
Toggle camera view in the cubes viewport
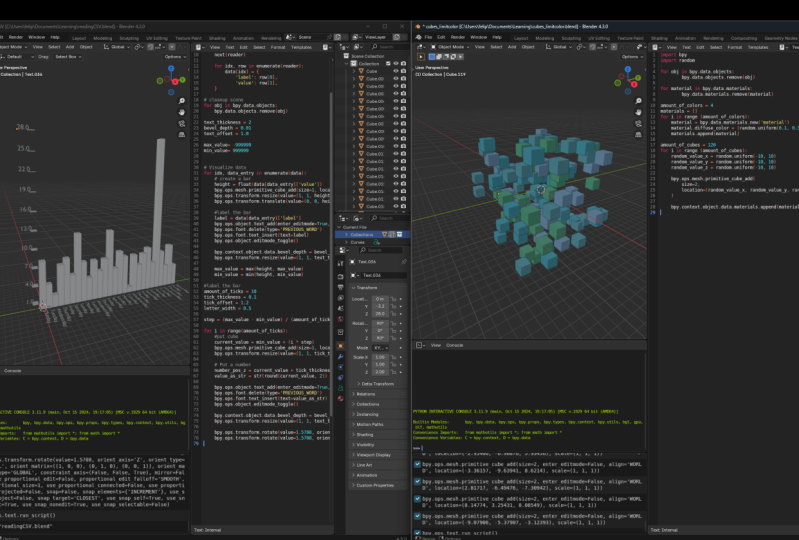click(x=638, y=123)
